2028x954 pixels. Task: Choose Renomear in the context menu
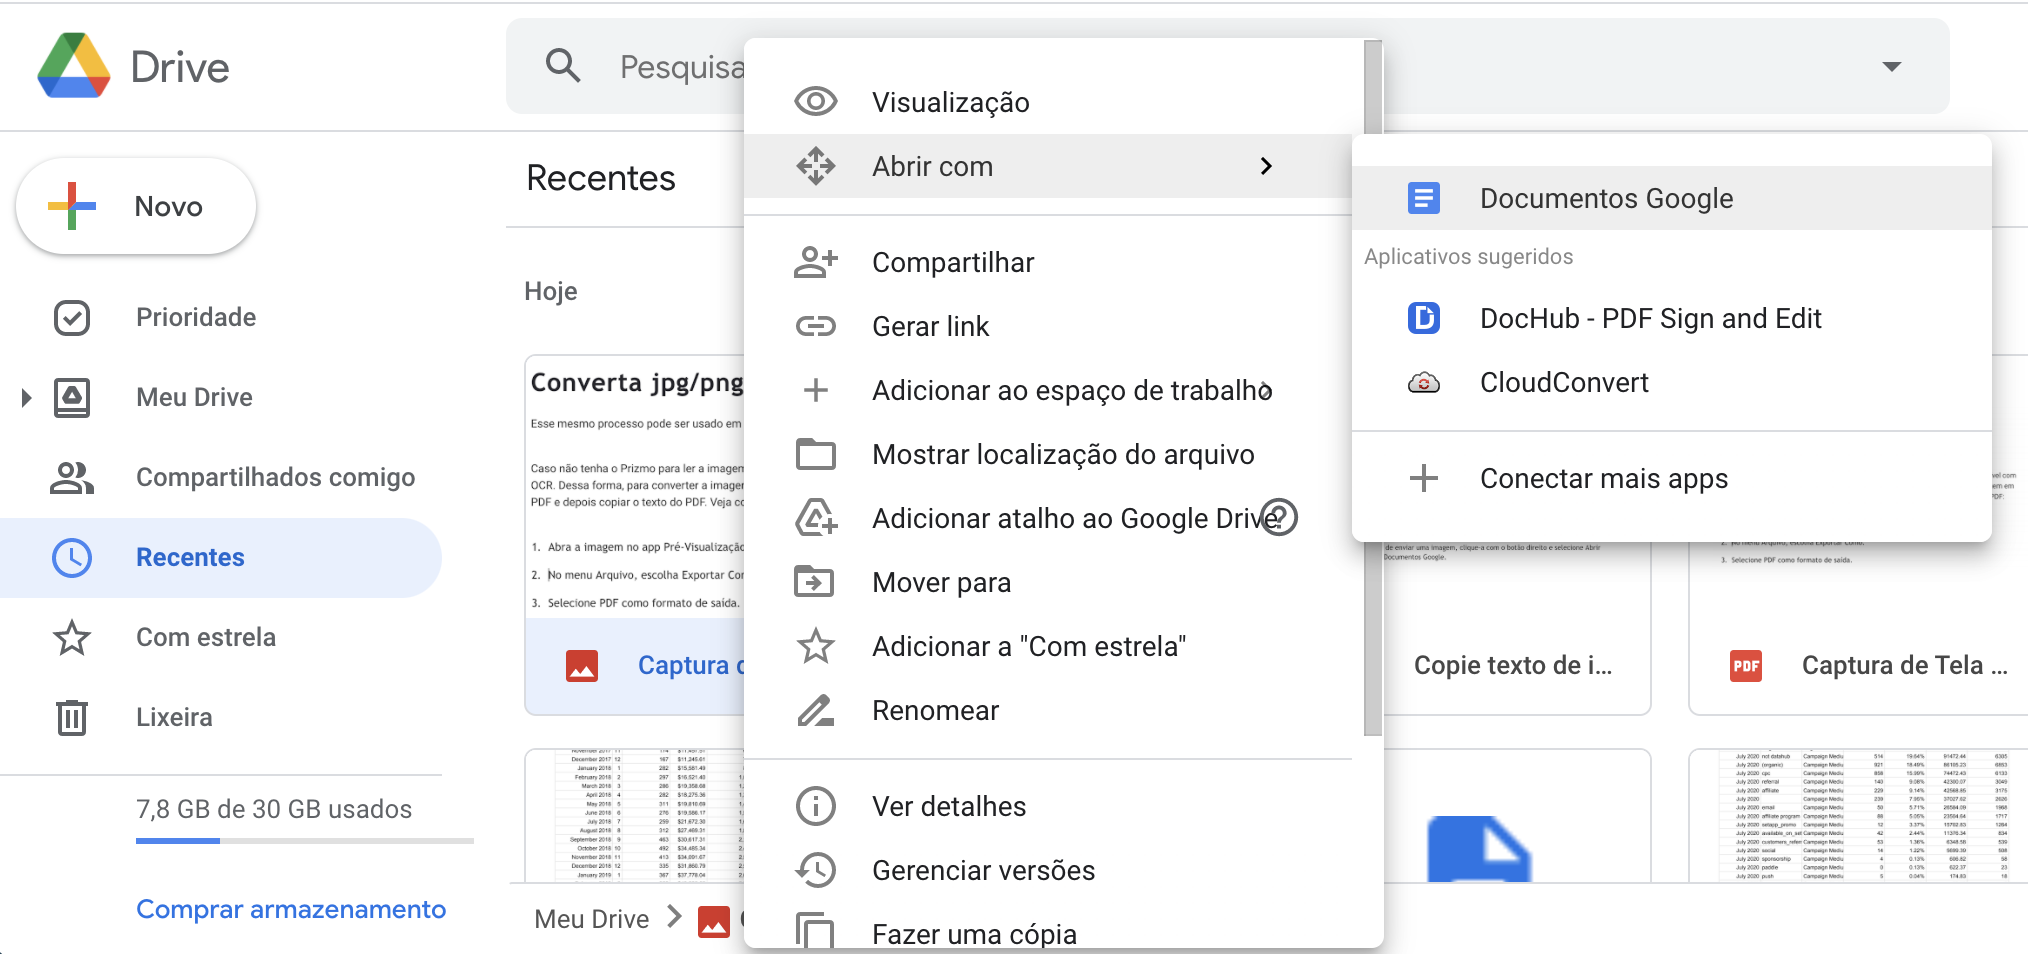[x=935, y=710]
